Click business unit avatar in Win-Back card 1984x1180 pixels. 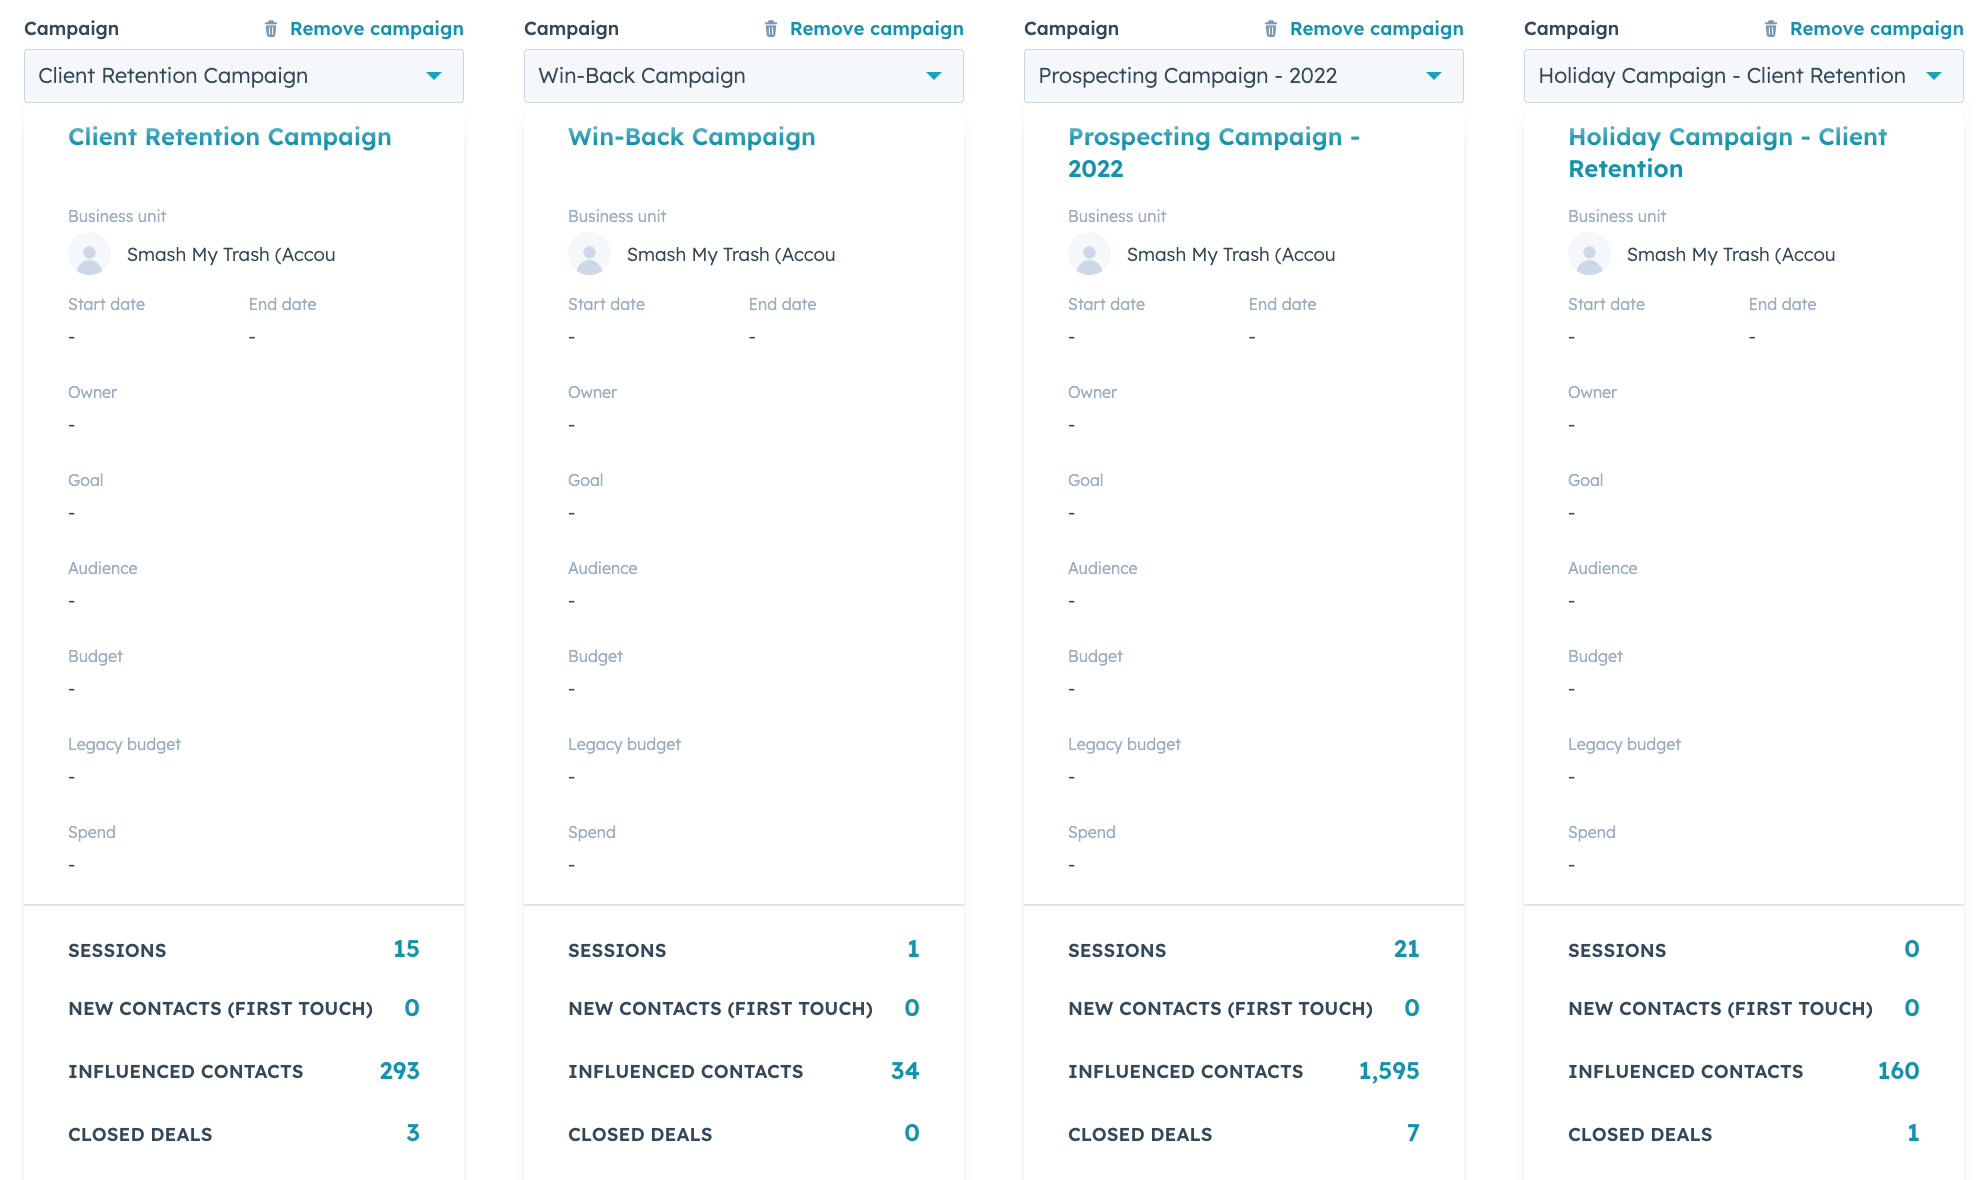click(589, 254)
